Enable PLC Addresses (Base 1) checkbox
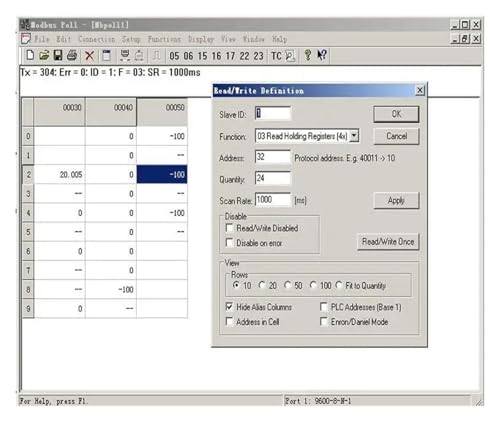 click(323, 307)
